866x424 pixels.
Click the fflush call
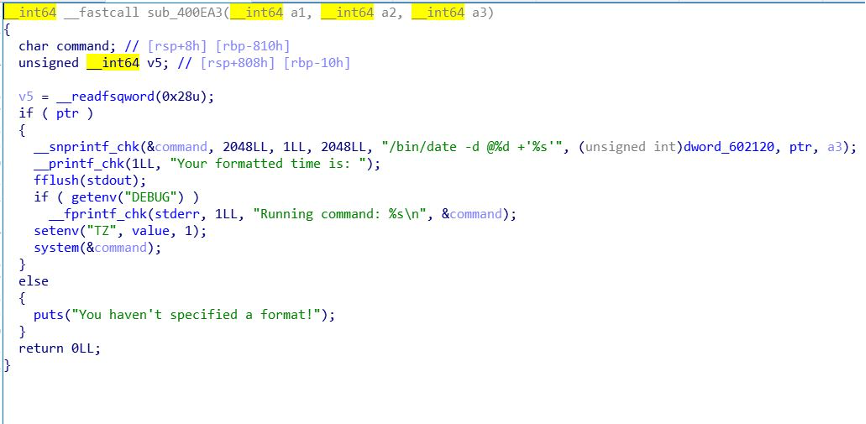click(x=56, y=181)
